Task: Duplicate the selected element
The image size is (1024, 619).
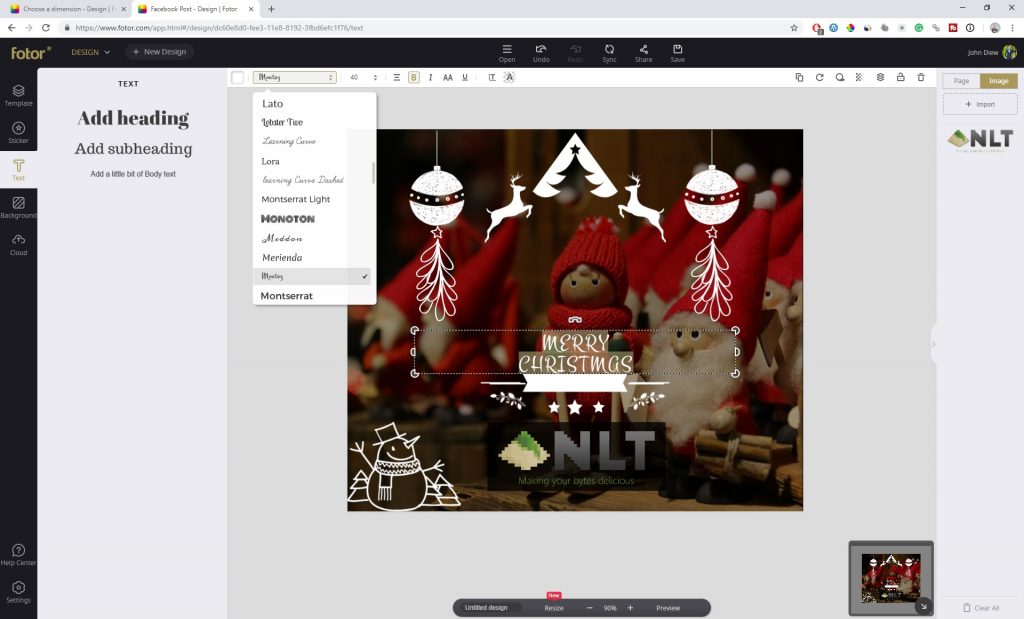Action: point(799,77)
